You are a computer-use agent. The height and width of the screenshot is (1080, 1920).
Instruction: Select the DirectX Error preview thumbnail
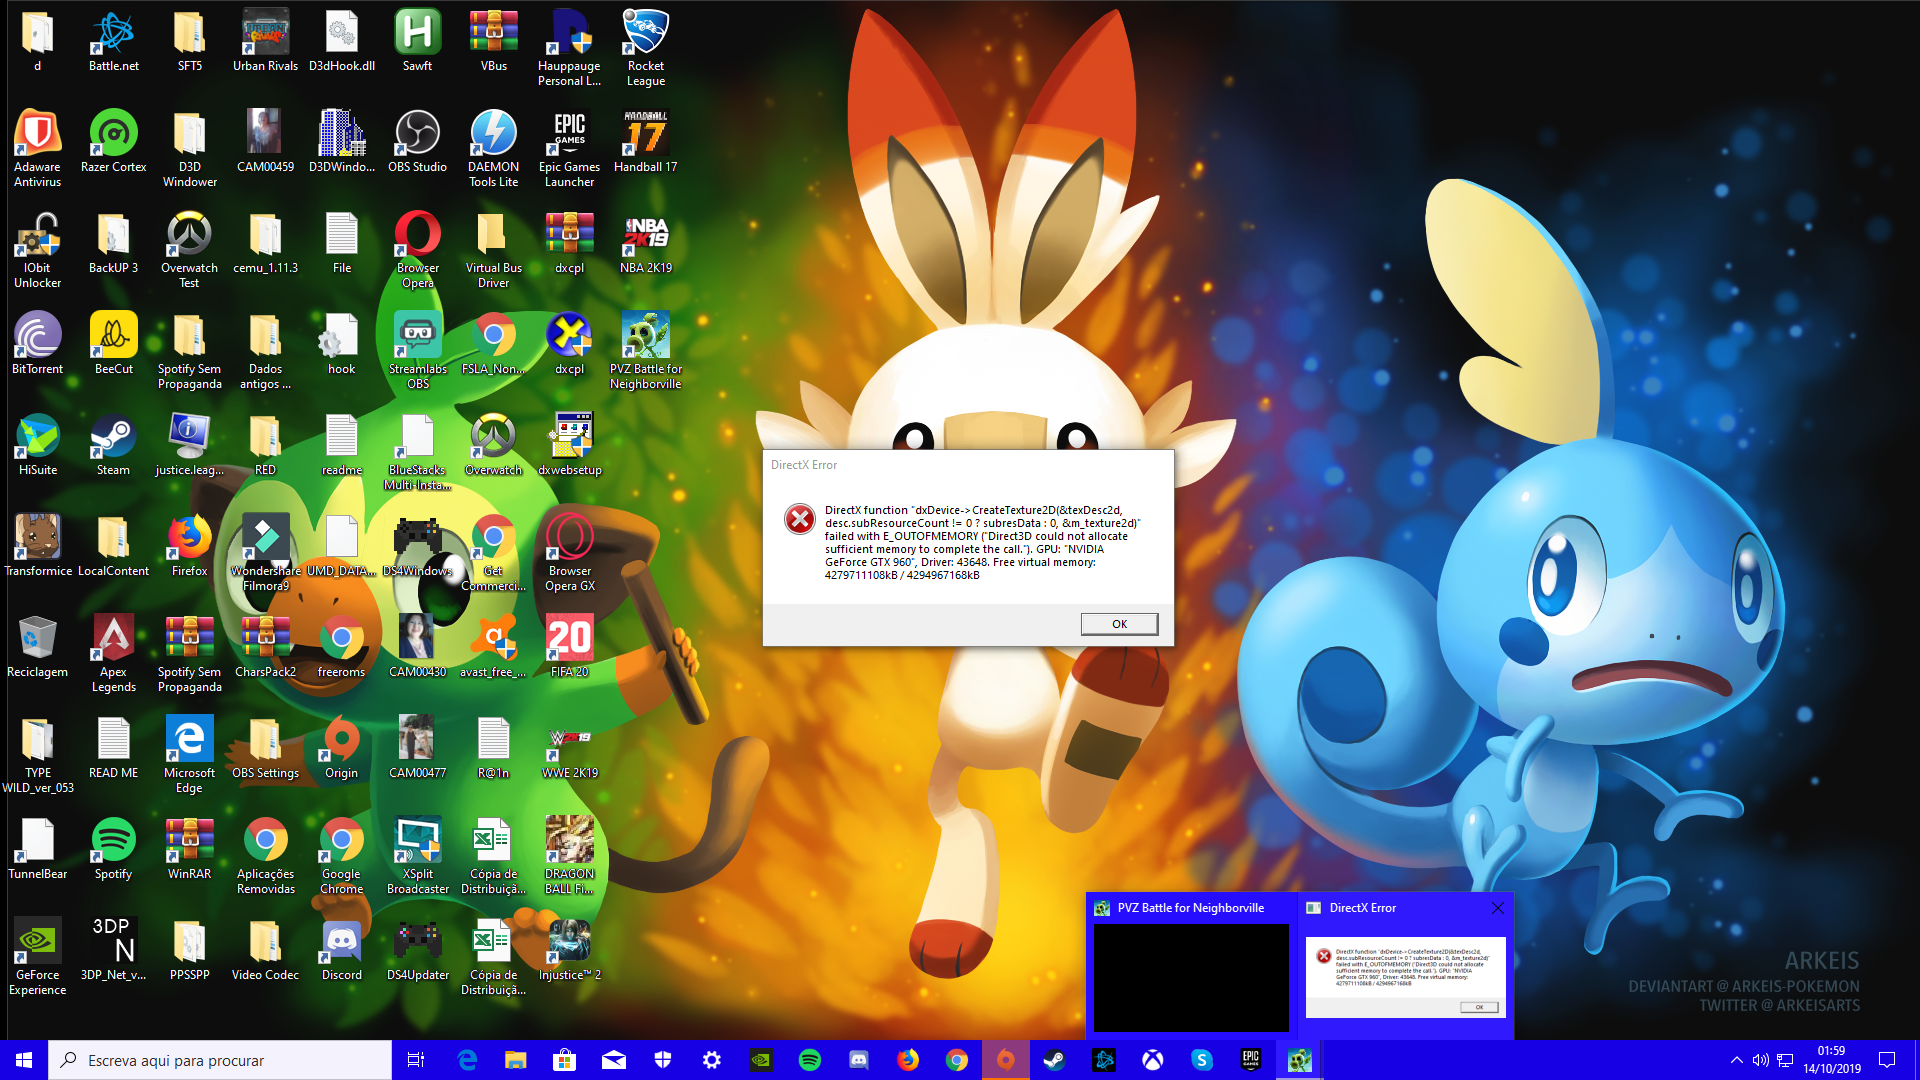pos(1404,977)
